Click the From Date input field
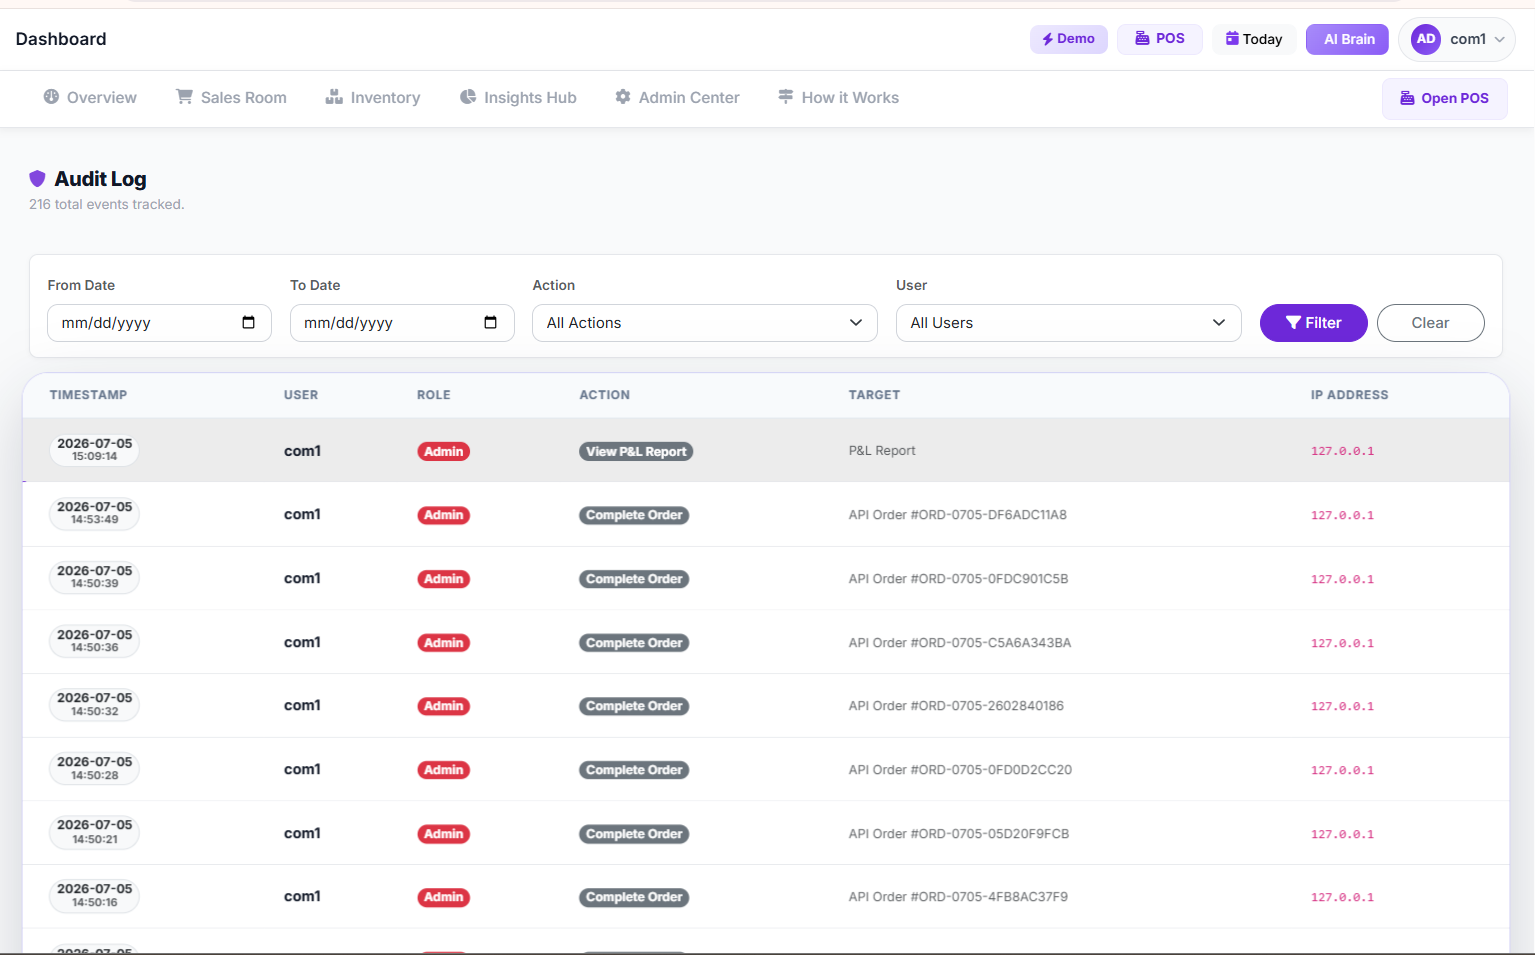Viewport: 1535px width, 955px height. (x=159, y=323)
